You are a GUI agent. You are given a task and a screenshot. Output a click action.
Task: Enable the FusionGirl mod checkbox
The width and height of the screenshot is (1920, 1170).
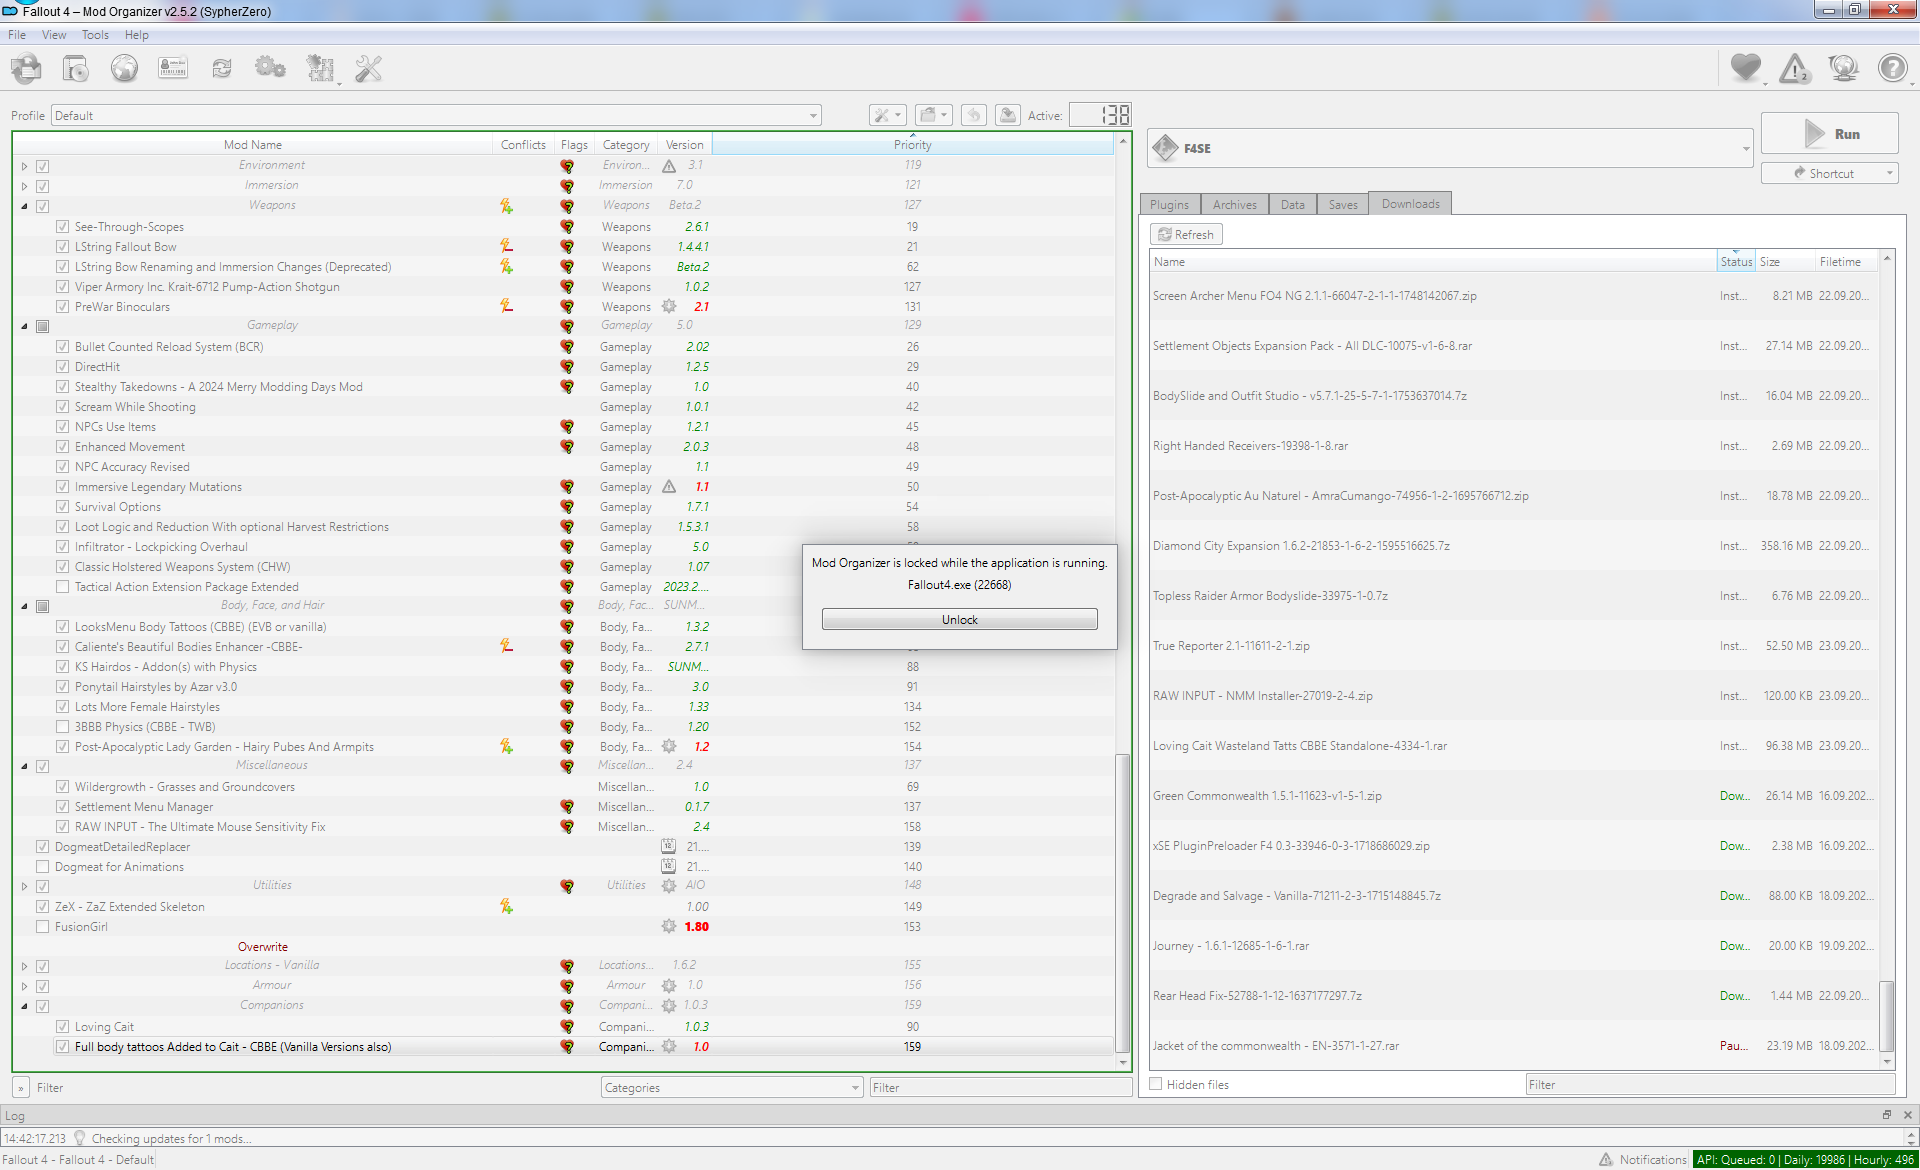(43, 927)
